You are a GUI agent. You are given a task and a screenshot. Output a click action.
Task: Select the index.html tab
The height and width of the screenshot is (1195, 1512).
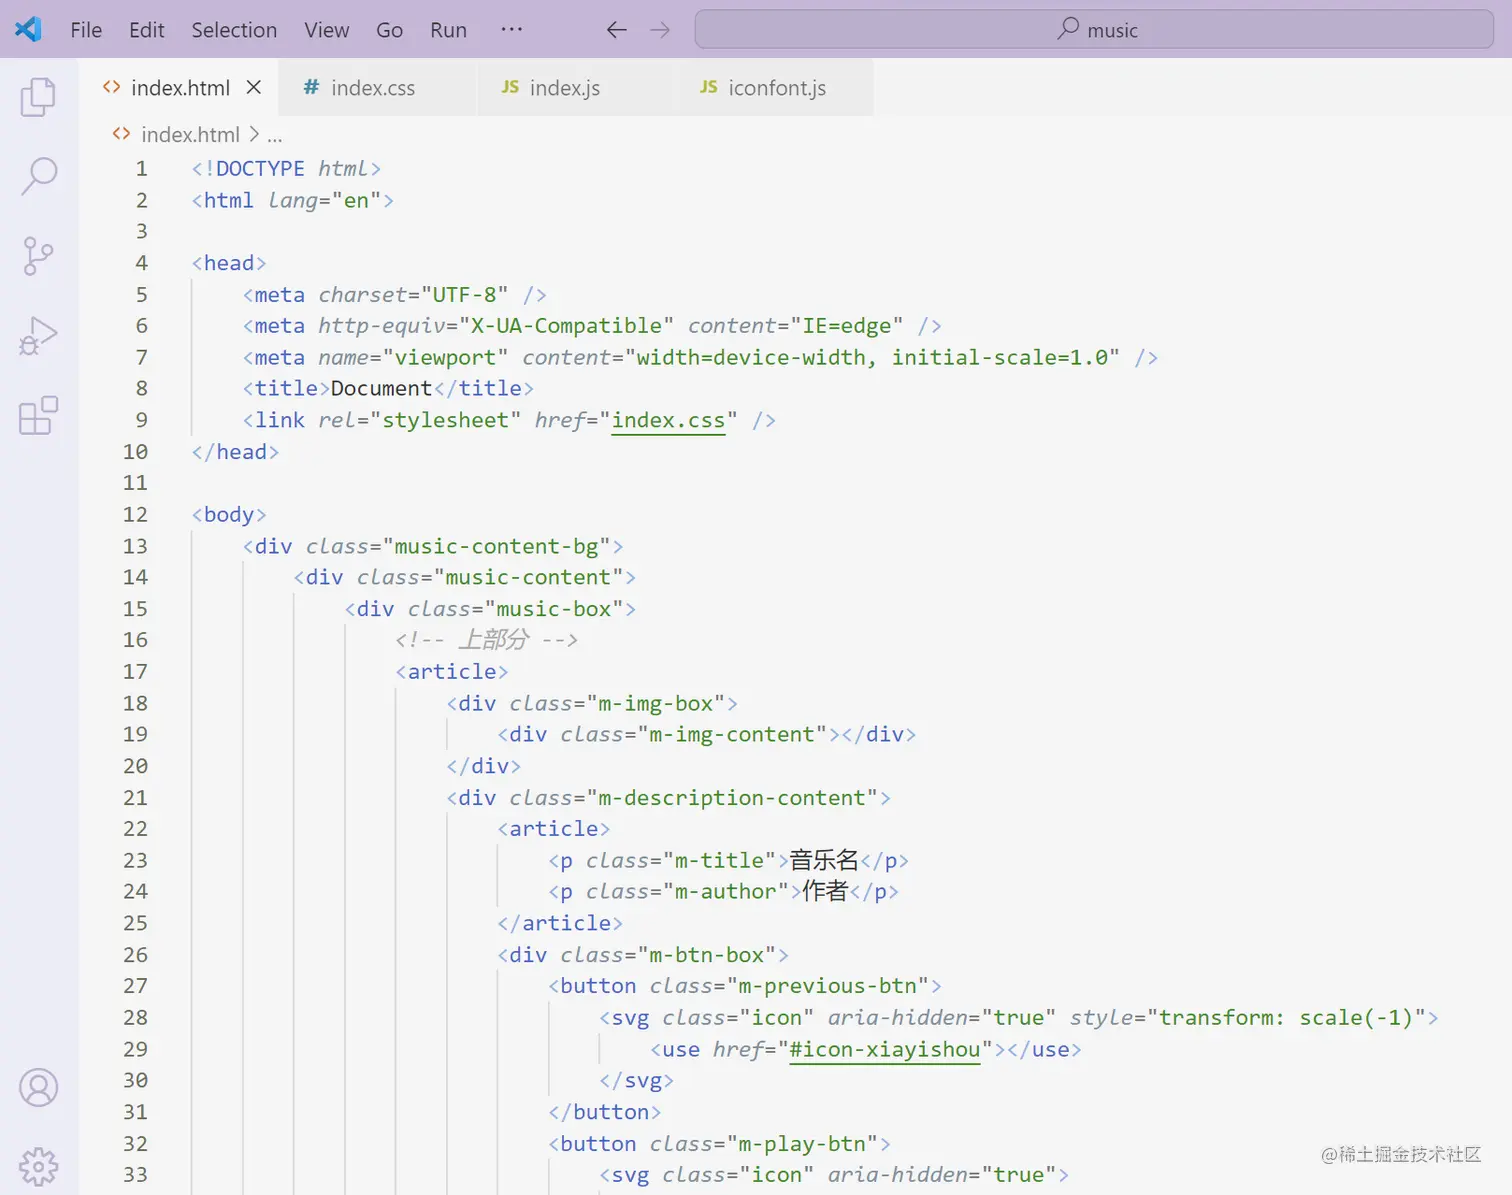point(180,88)
